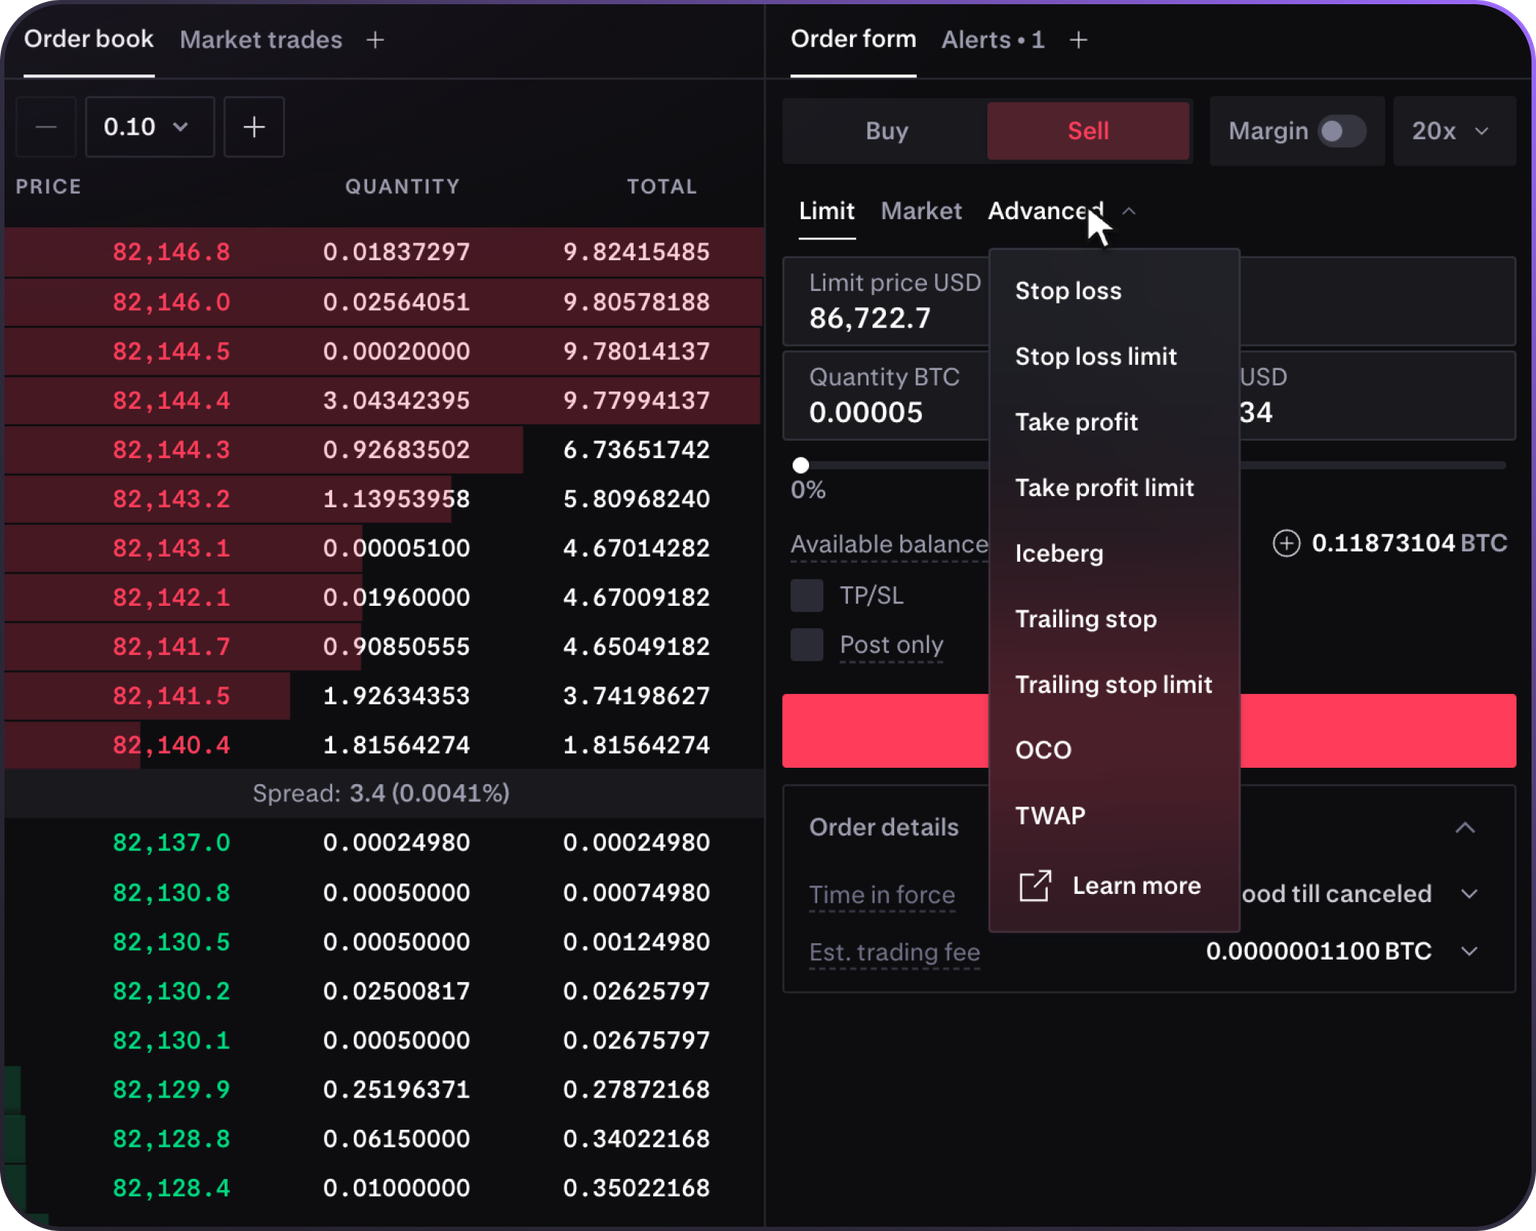The image size is (1536, 1231).
Task: Click the external link icon next to Learn more
Action: coord(1035,886)
